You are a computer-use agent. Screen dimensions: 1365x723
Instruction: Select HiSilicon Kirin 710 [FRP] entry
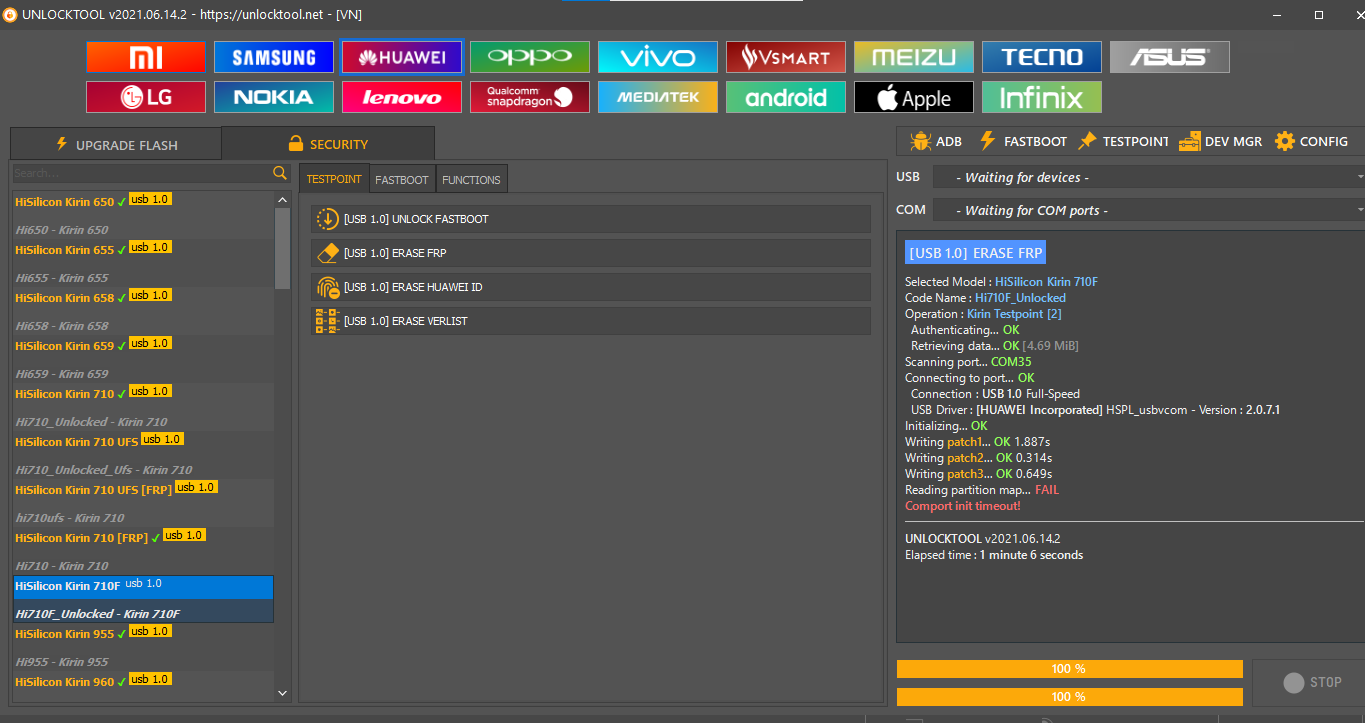click(143, 538)
